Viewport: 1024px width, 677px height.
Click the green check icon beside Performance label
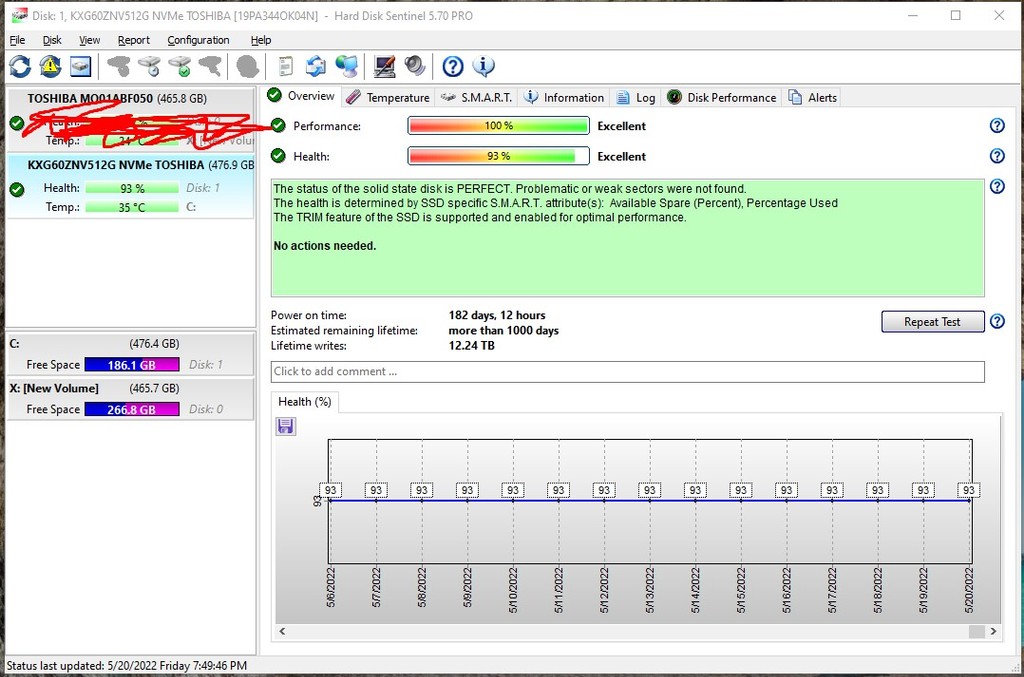point(278,125)
